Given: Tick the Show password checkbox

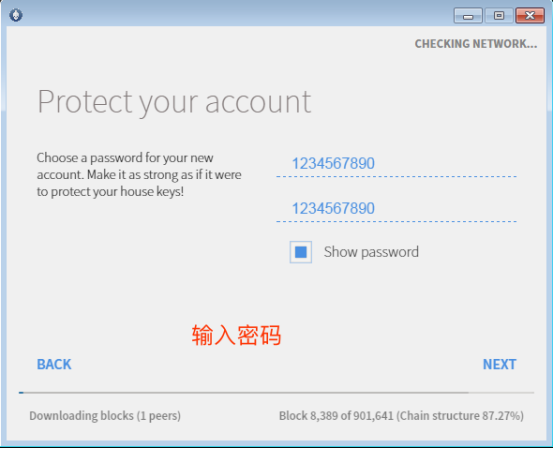Looking at the screenshot, I should 301,252.
